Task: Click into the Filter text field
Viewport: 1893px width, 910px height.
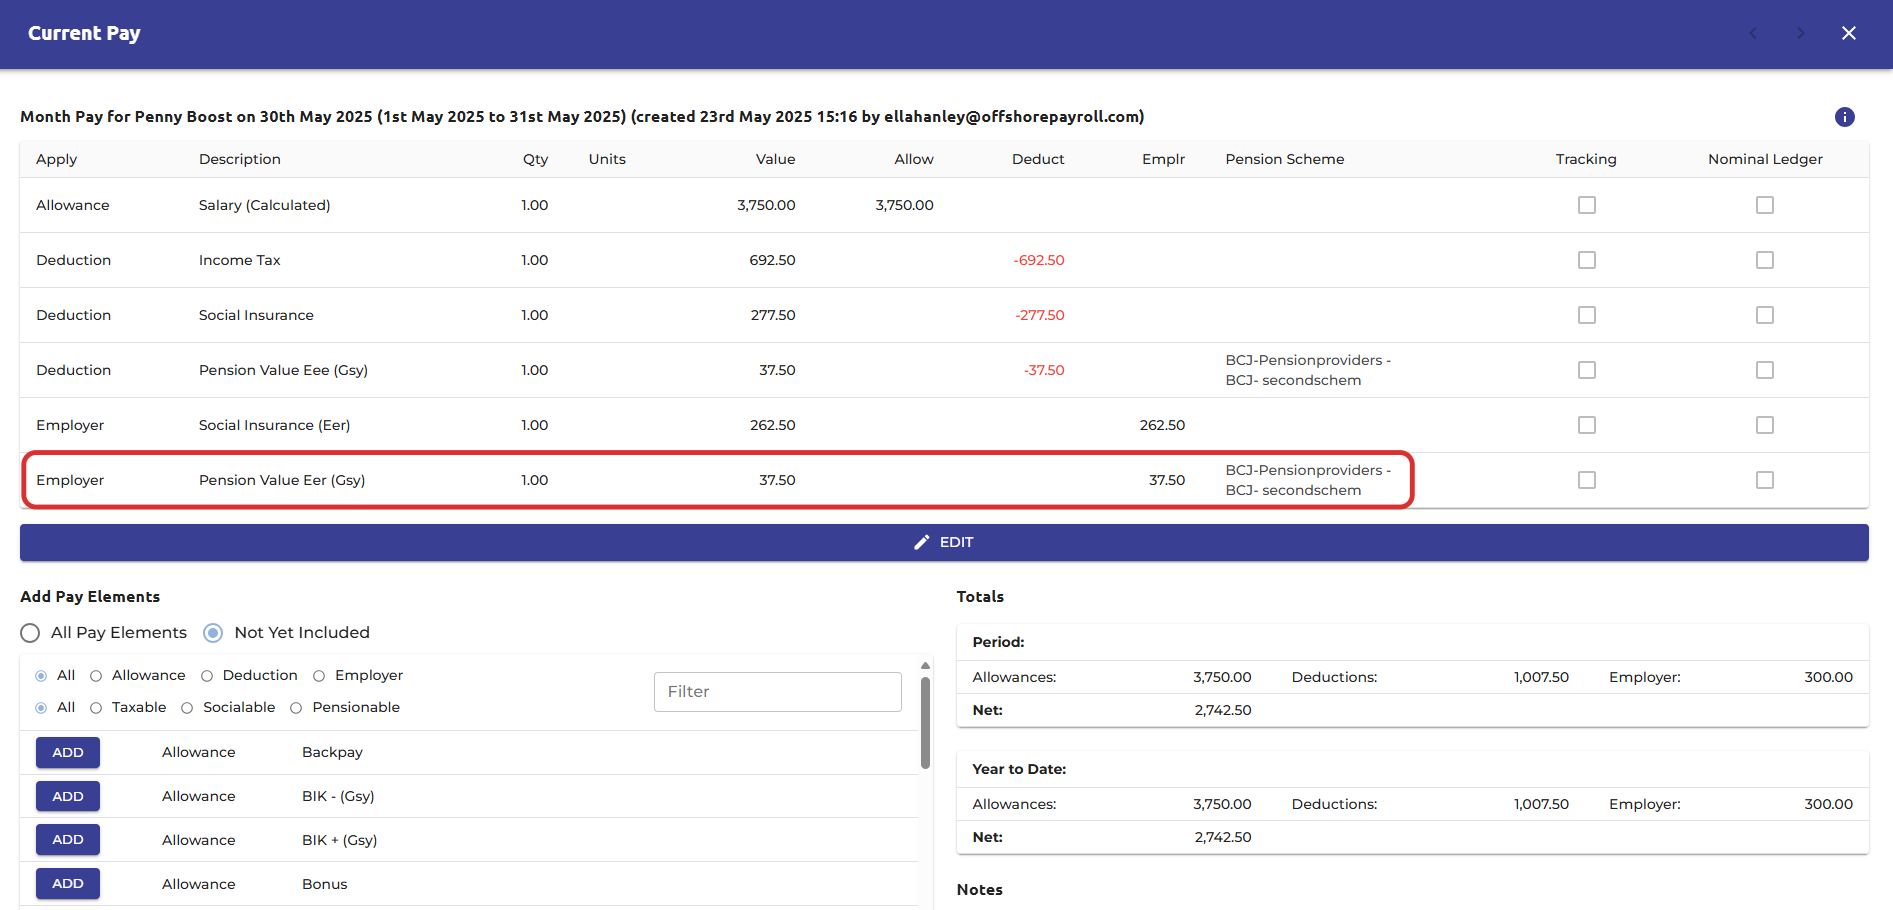Action: click(x=778, y=692)
